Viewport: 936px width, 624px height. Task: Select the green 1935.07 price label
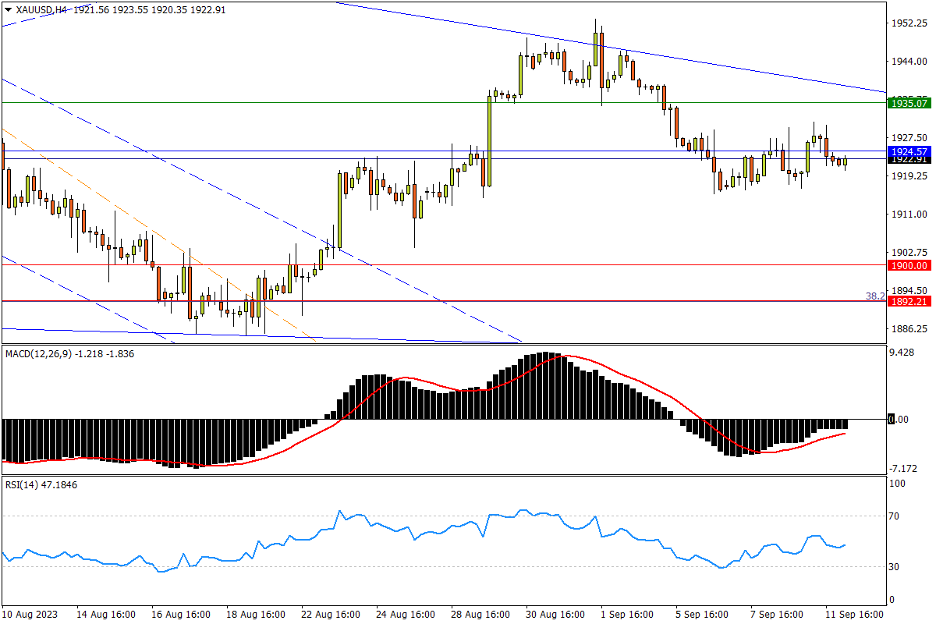click(x=909, y=103)
